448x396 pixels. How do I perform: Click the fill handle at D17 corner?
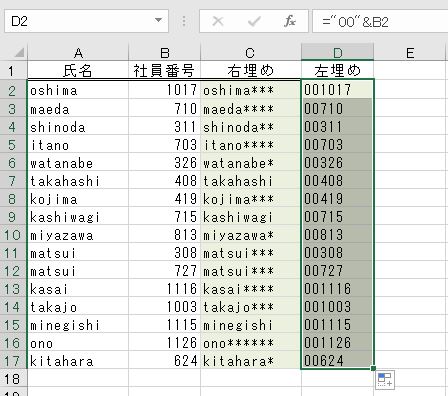[373, 368]
